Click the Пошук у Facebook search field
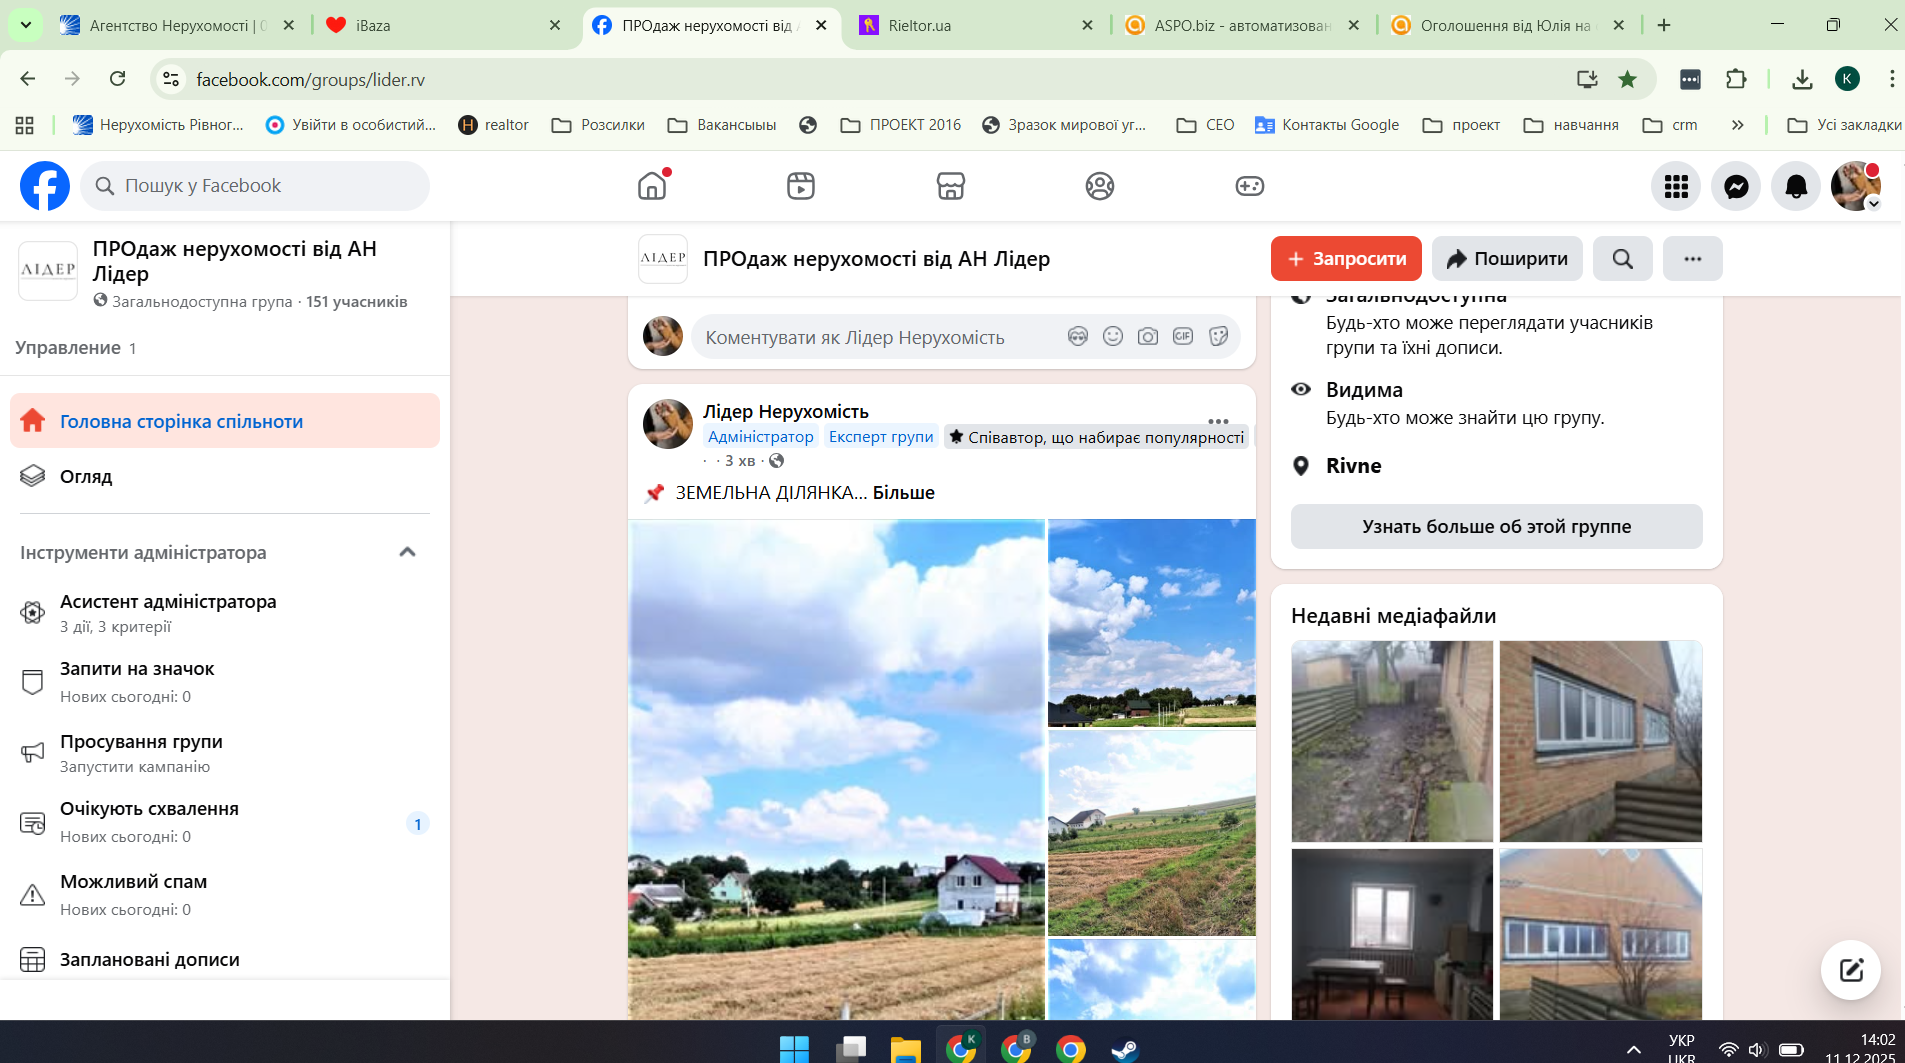Viewport: 1905px width, 1063px height. (255, 186)
